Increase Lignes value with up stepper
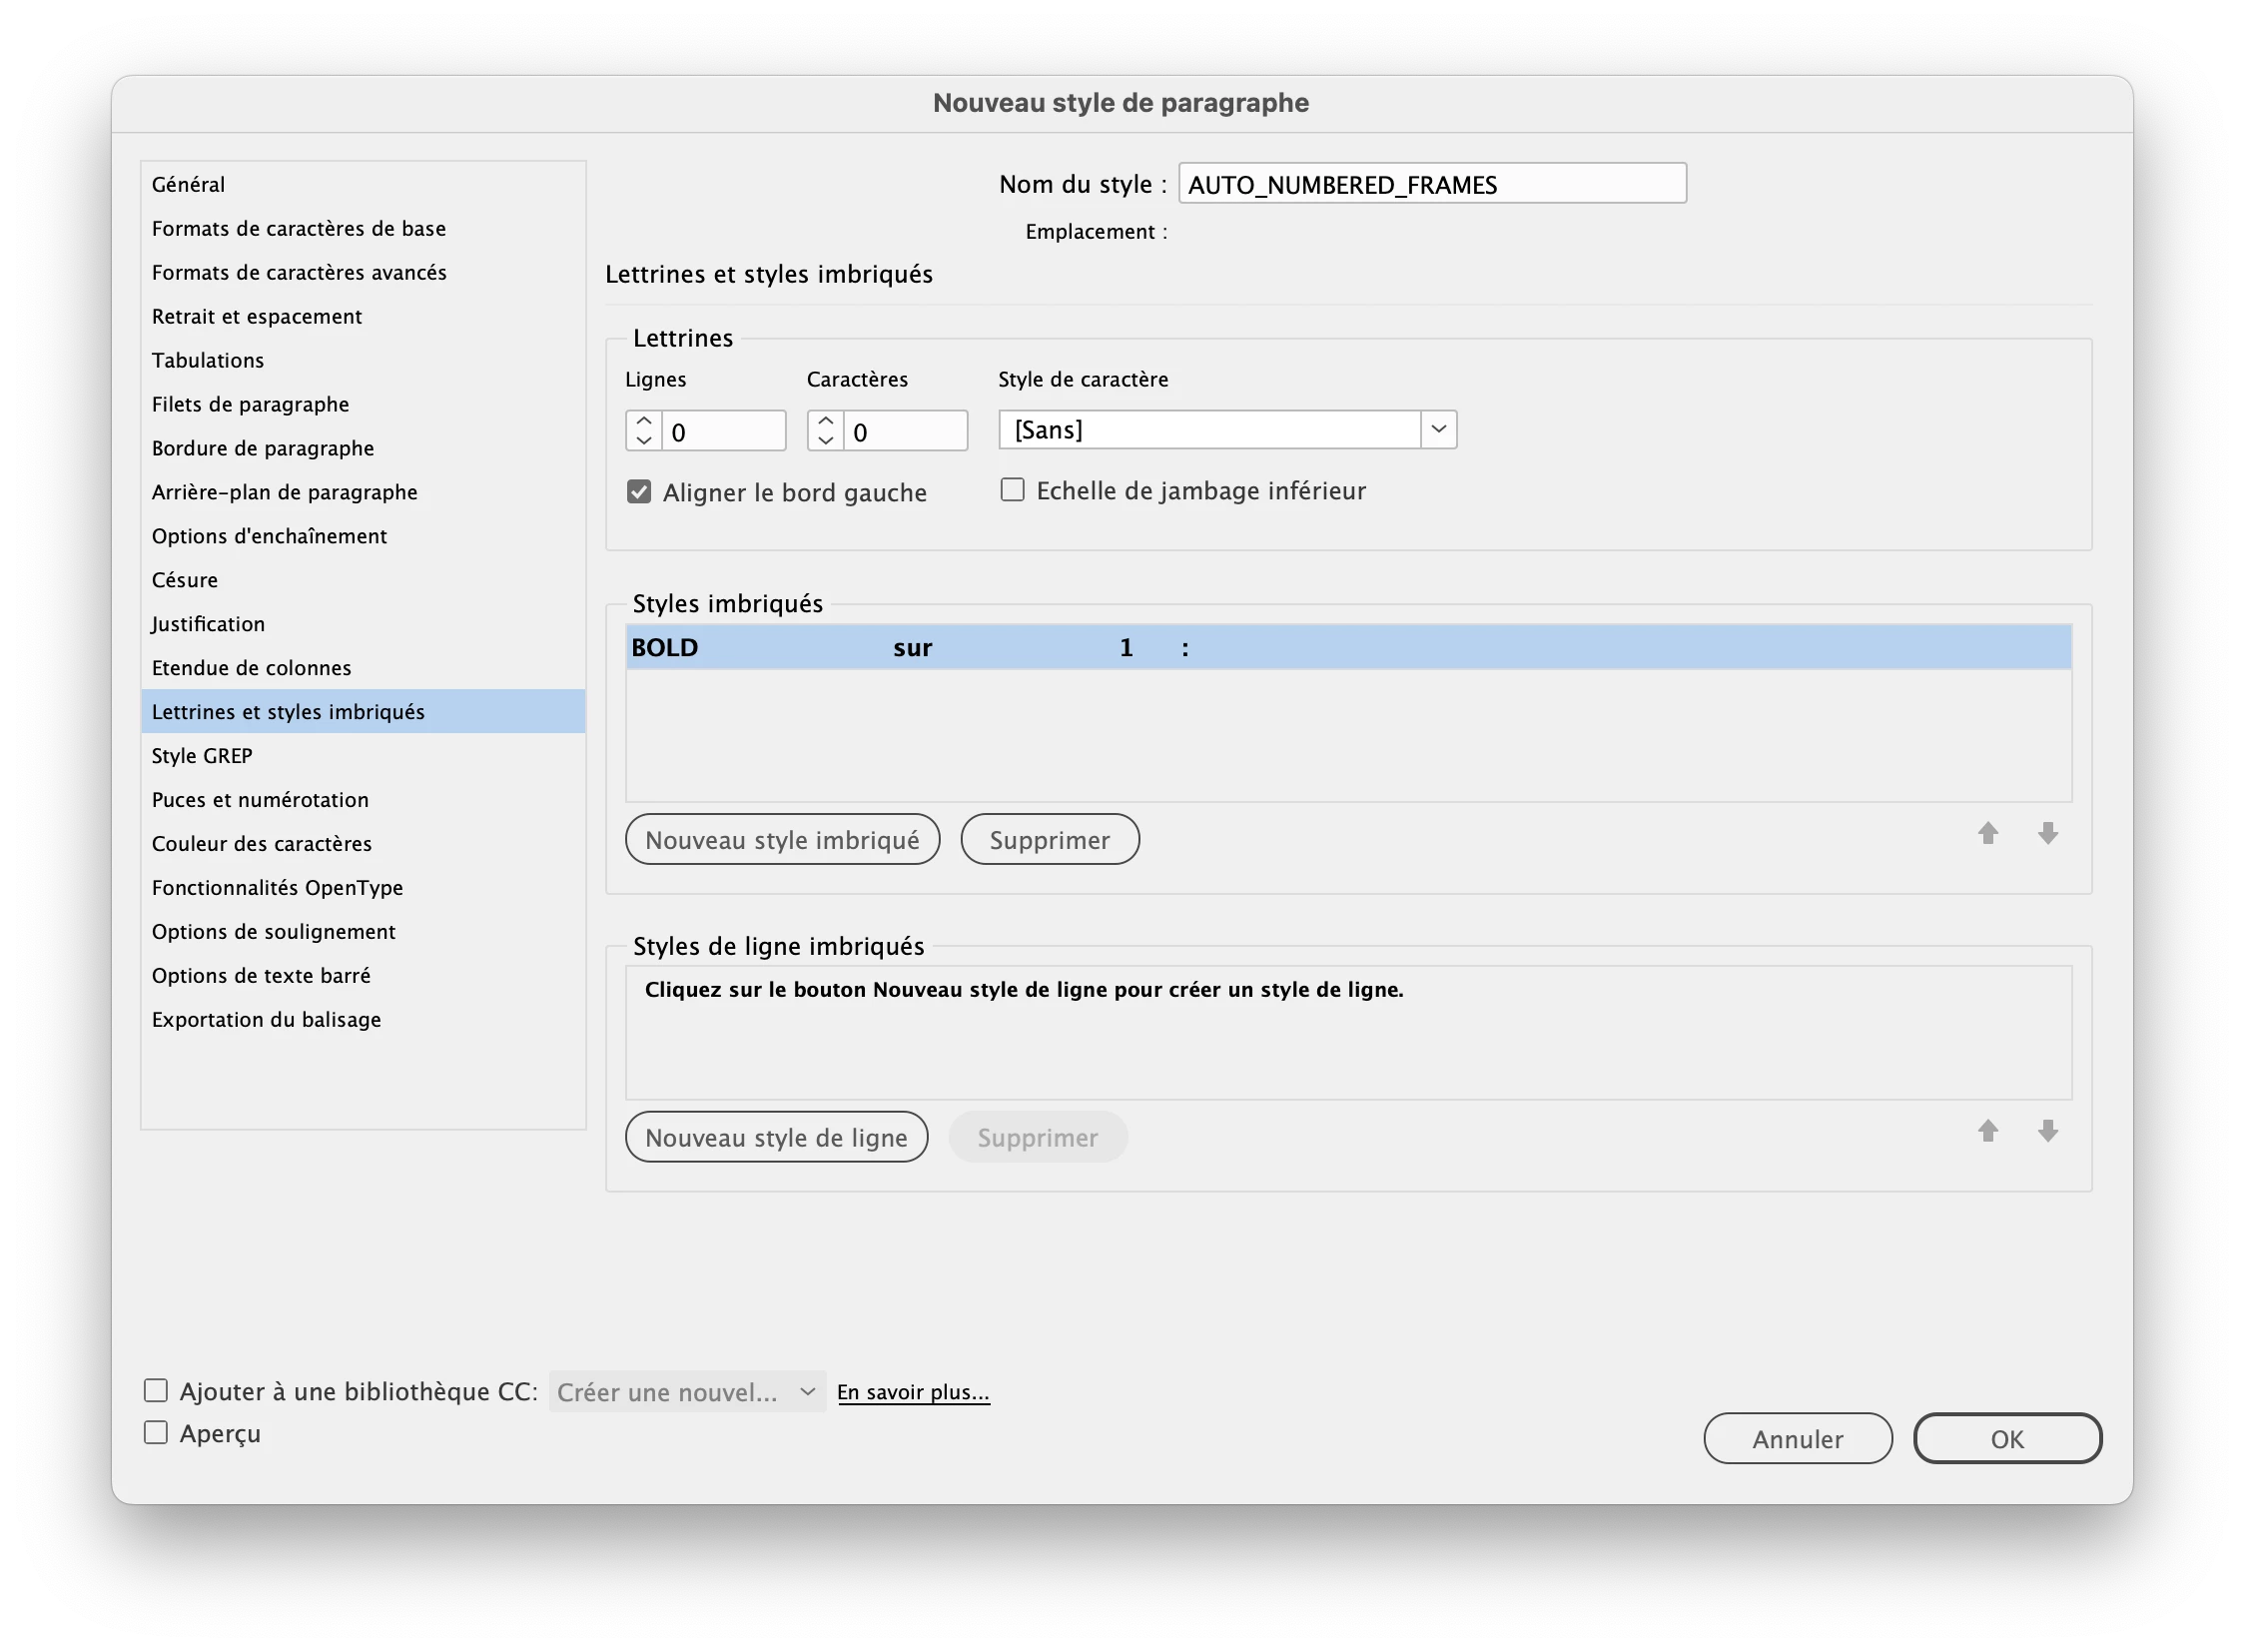2245x1652 pixels. (x=644, y=421)
